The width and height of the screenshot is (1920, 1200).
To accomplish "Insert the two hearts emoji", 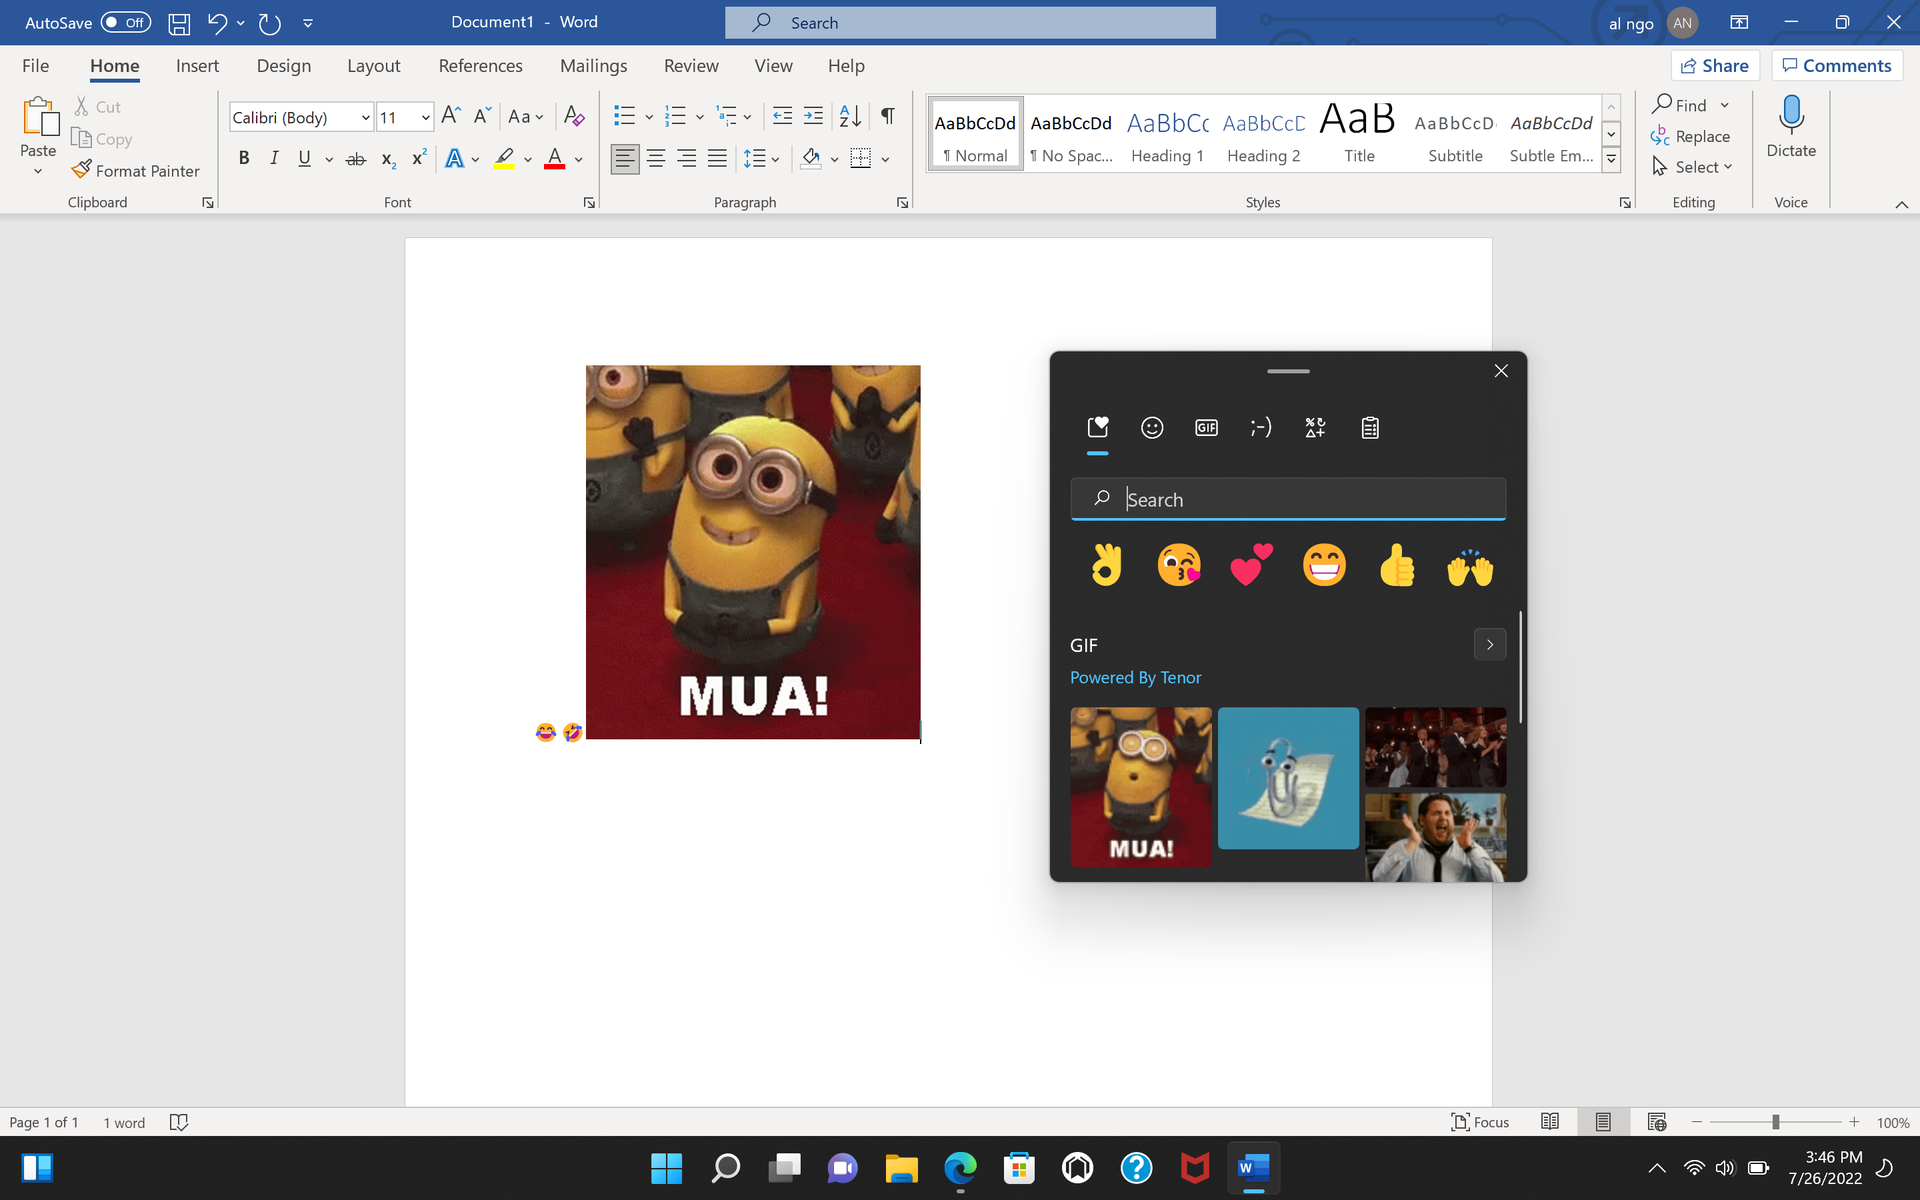I will [x=1251, y=566].
